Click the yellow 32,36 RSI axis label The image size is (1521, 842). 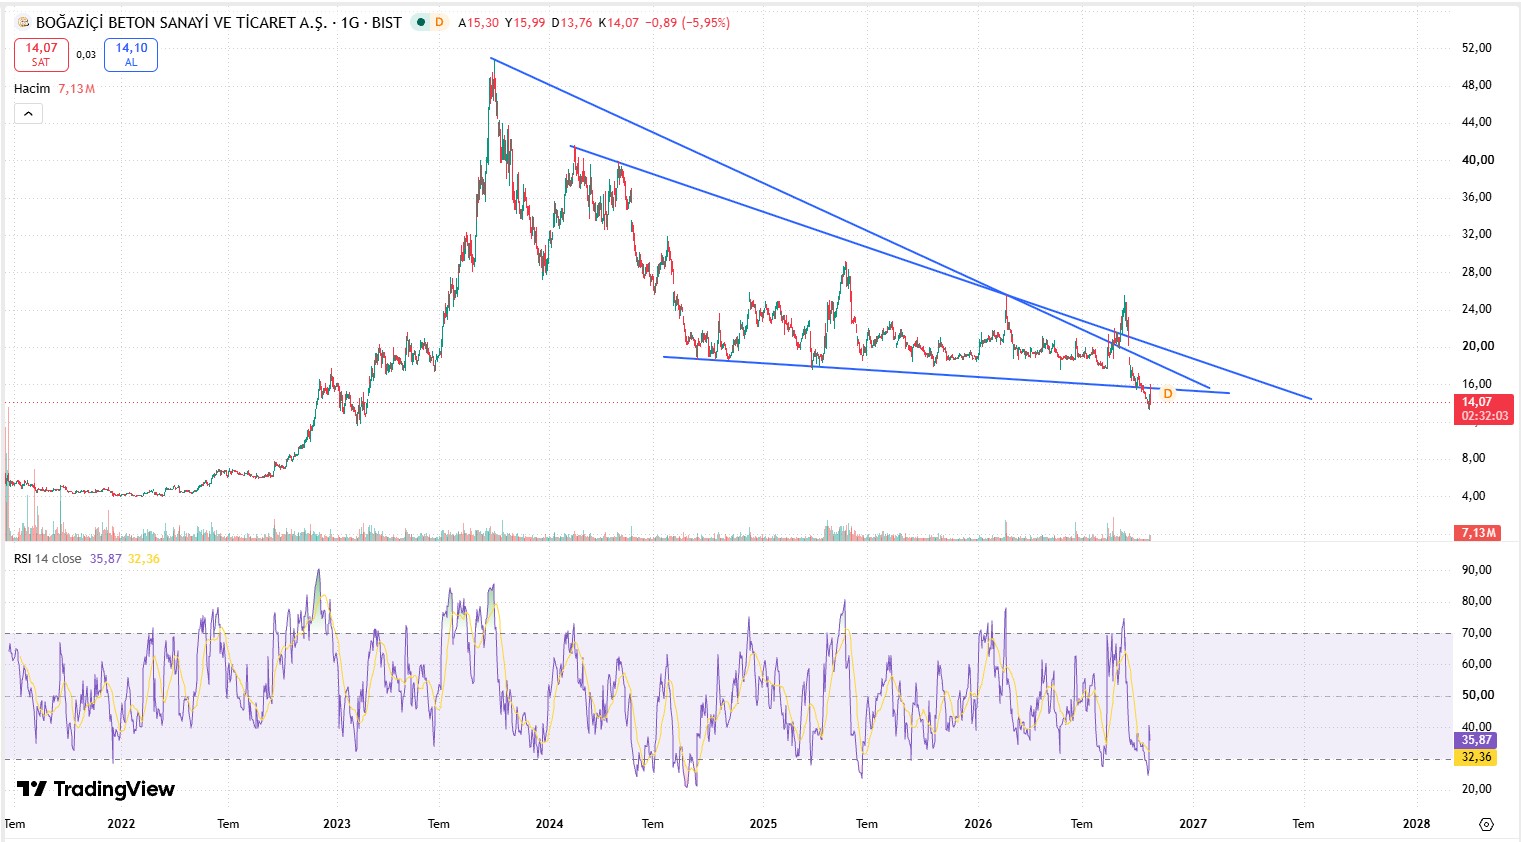1476,757
